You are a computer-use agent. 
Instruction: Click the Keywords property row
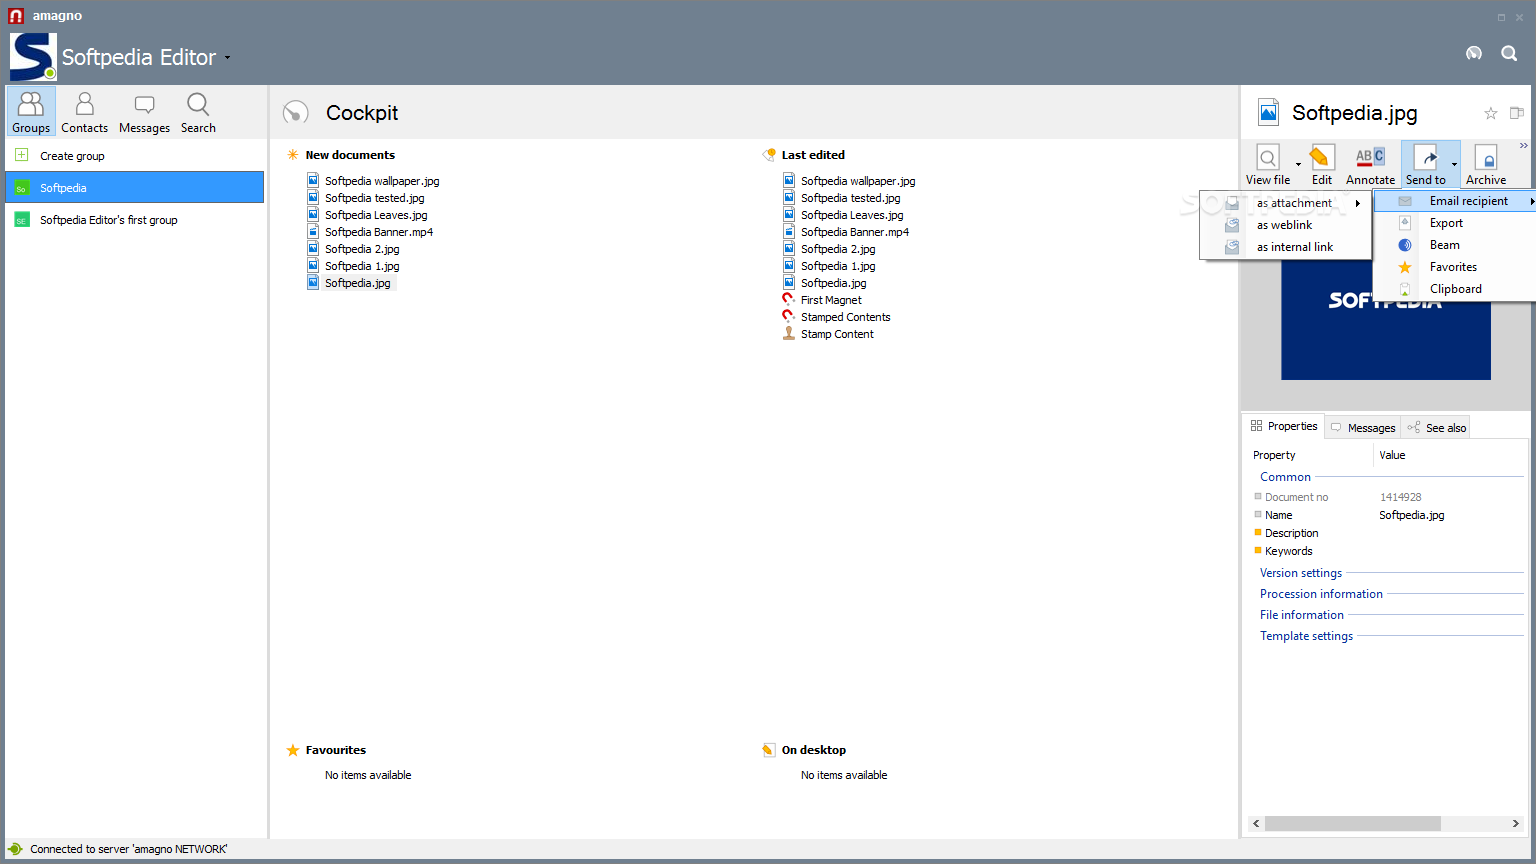point(1388,551)
